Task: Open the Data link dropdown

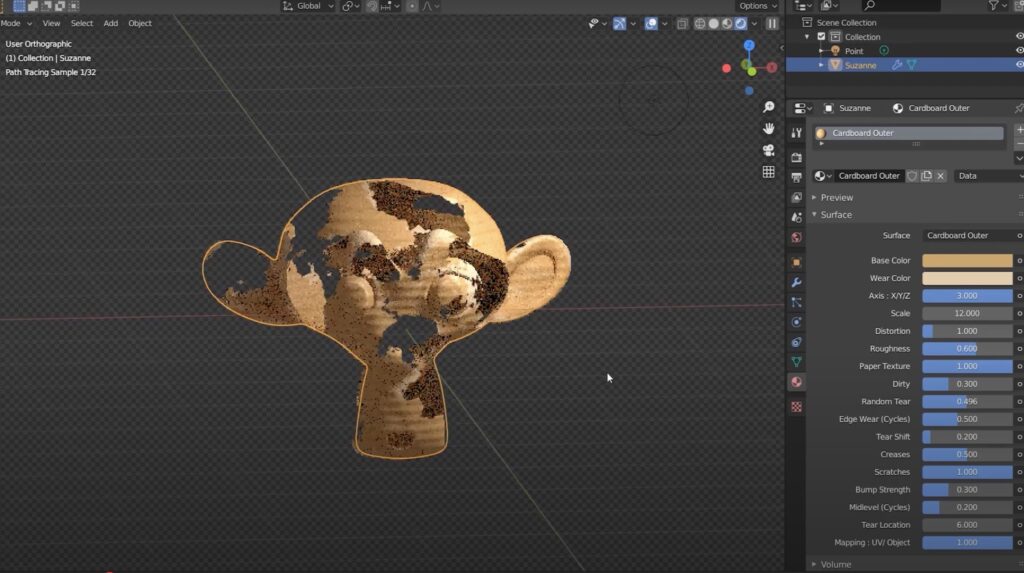Action: pos(989,176)
